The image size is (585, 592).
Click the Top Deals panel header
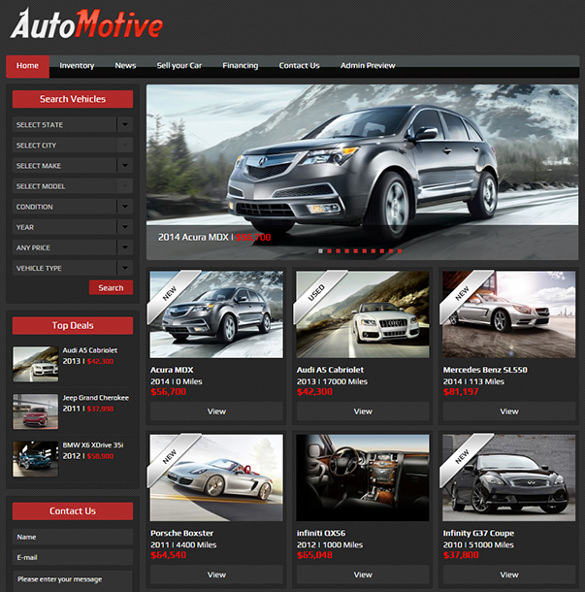pos(73,325)
